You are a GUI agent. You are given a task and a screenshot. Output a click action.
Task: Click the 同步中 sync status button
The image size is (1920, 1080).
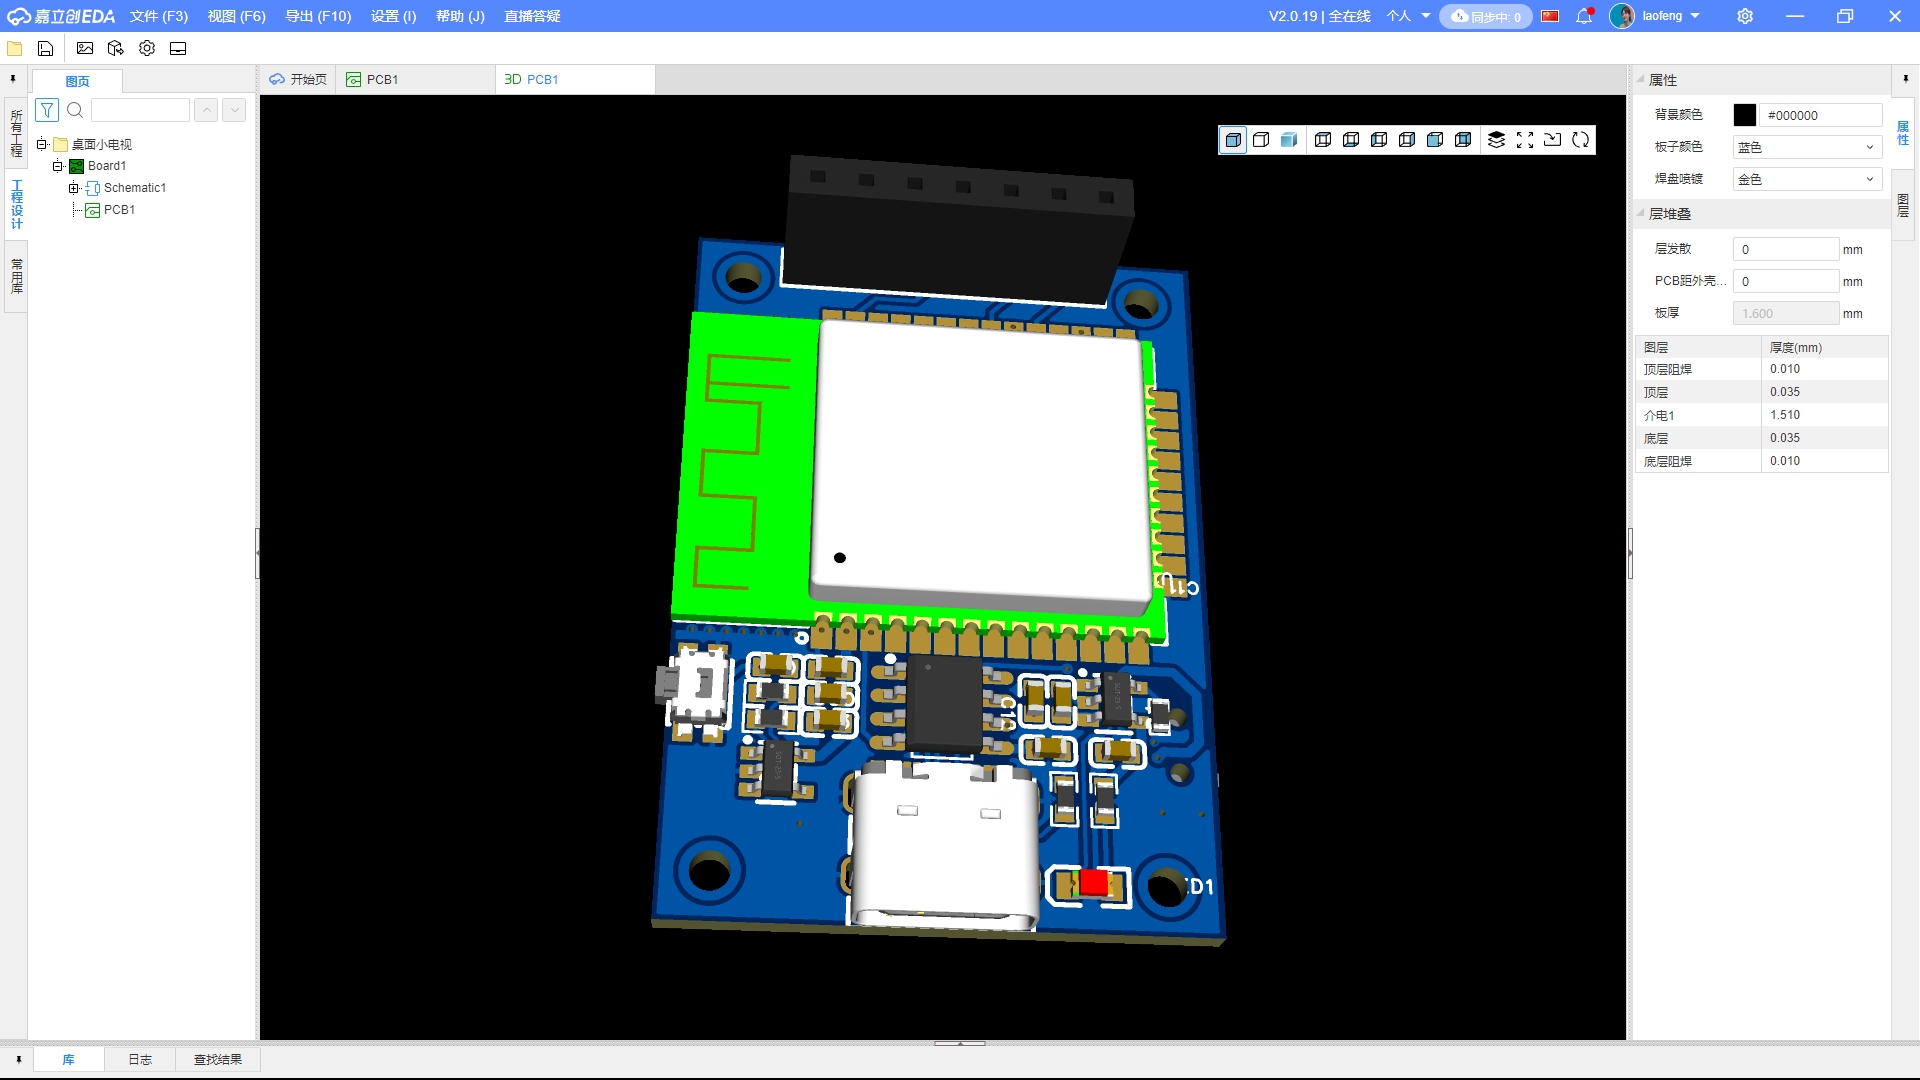(x=1486, y=16)
